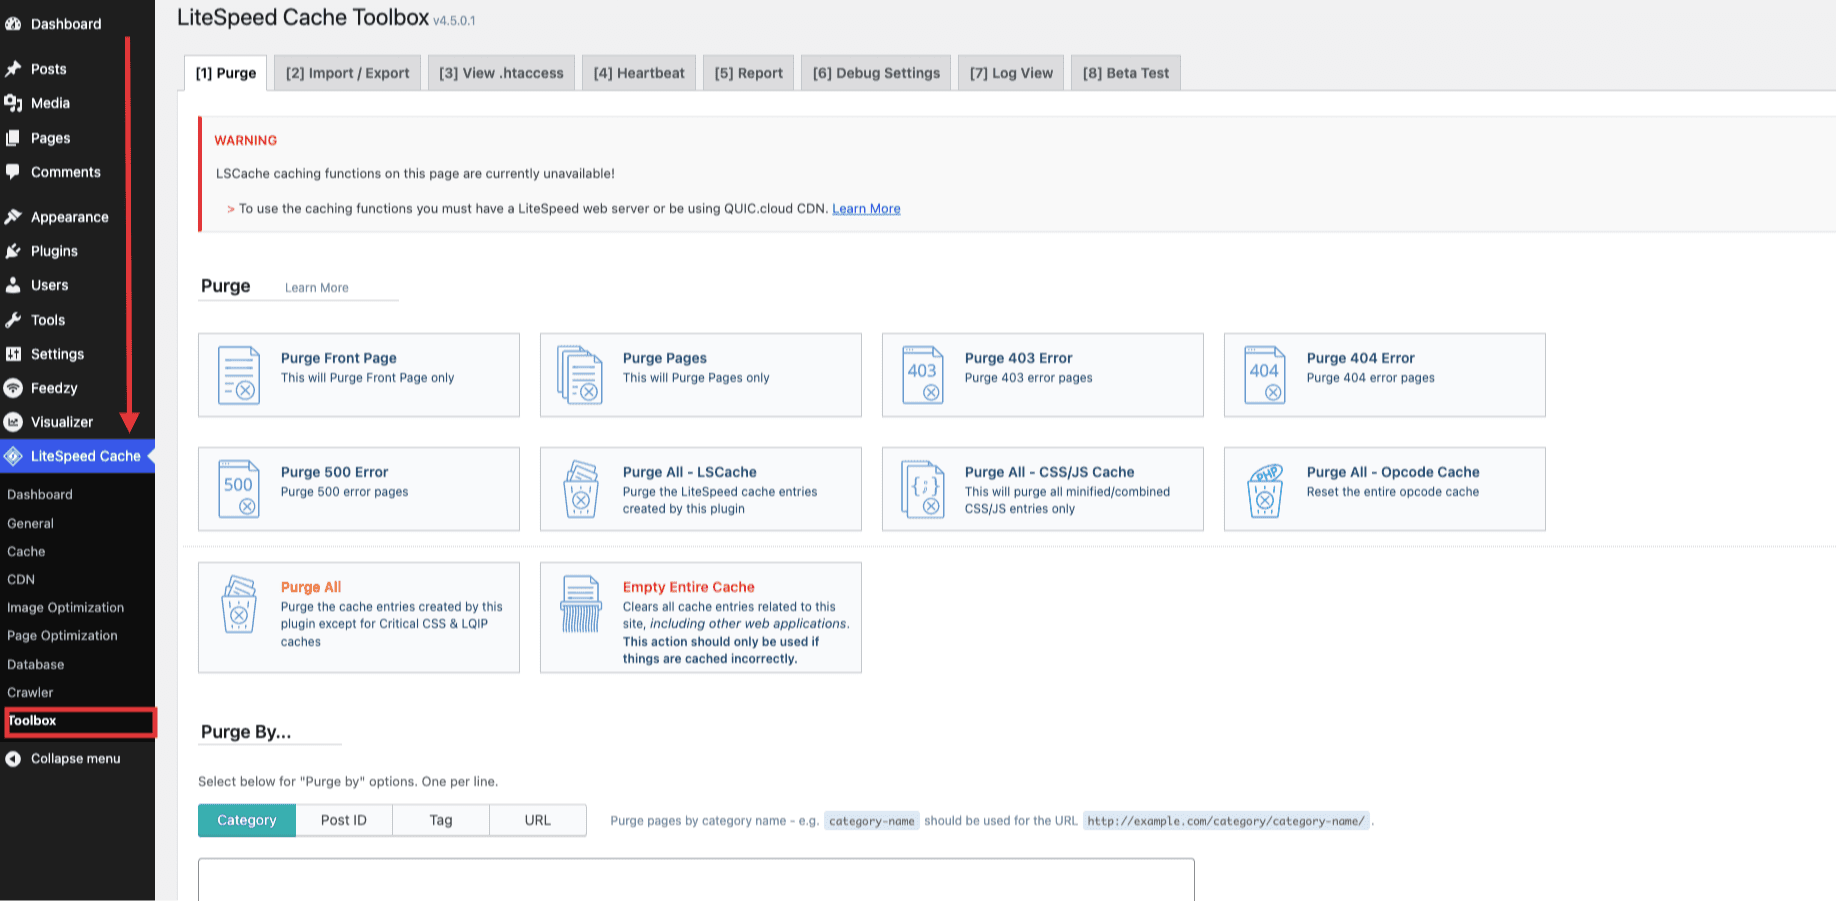Select the Post ID purge option

click(x=344, y=820)
